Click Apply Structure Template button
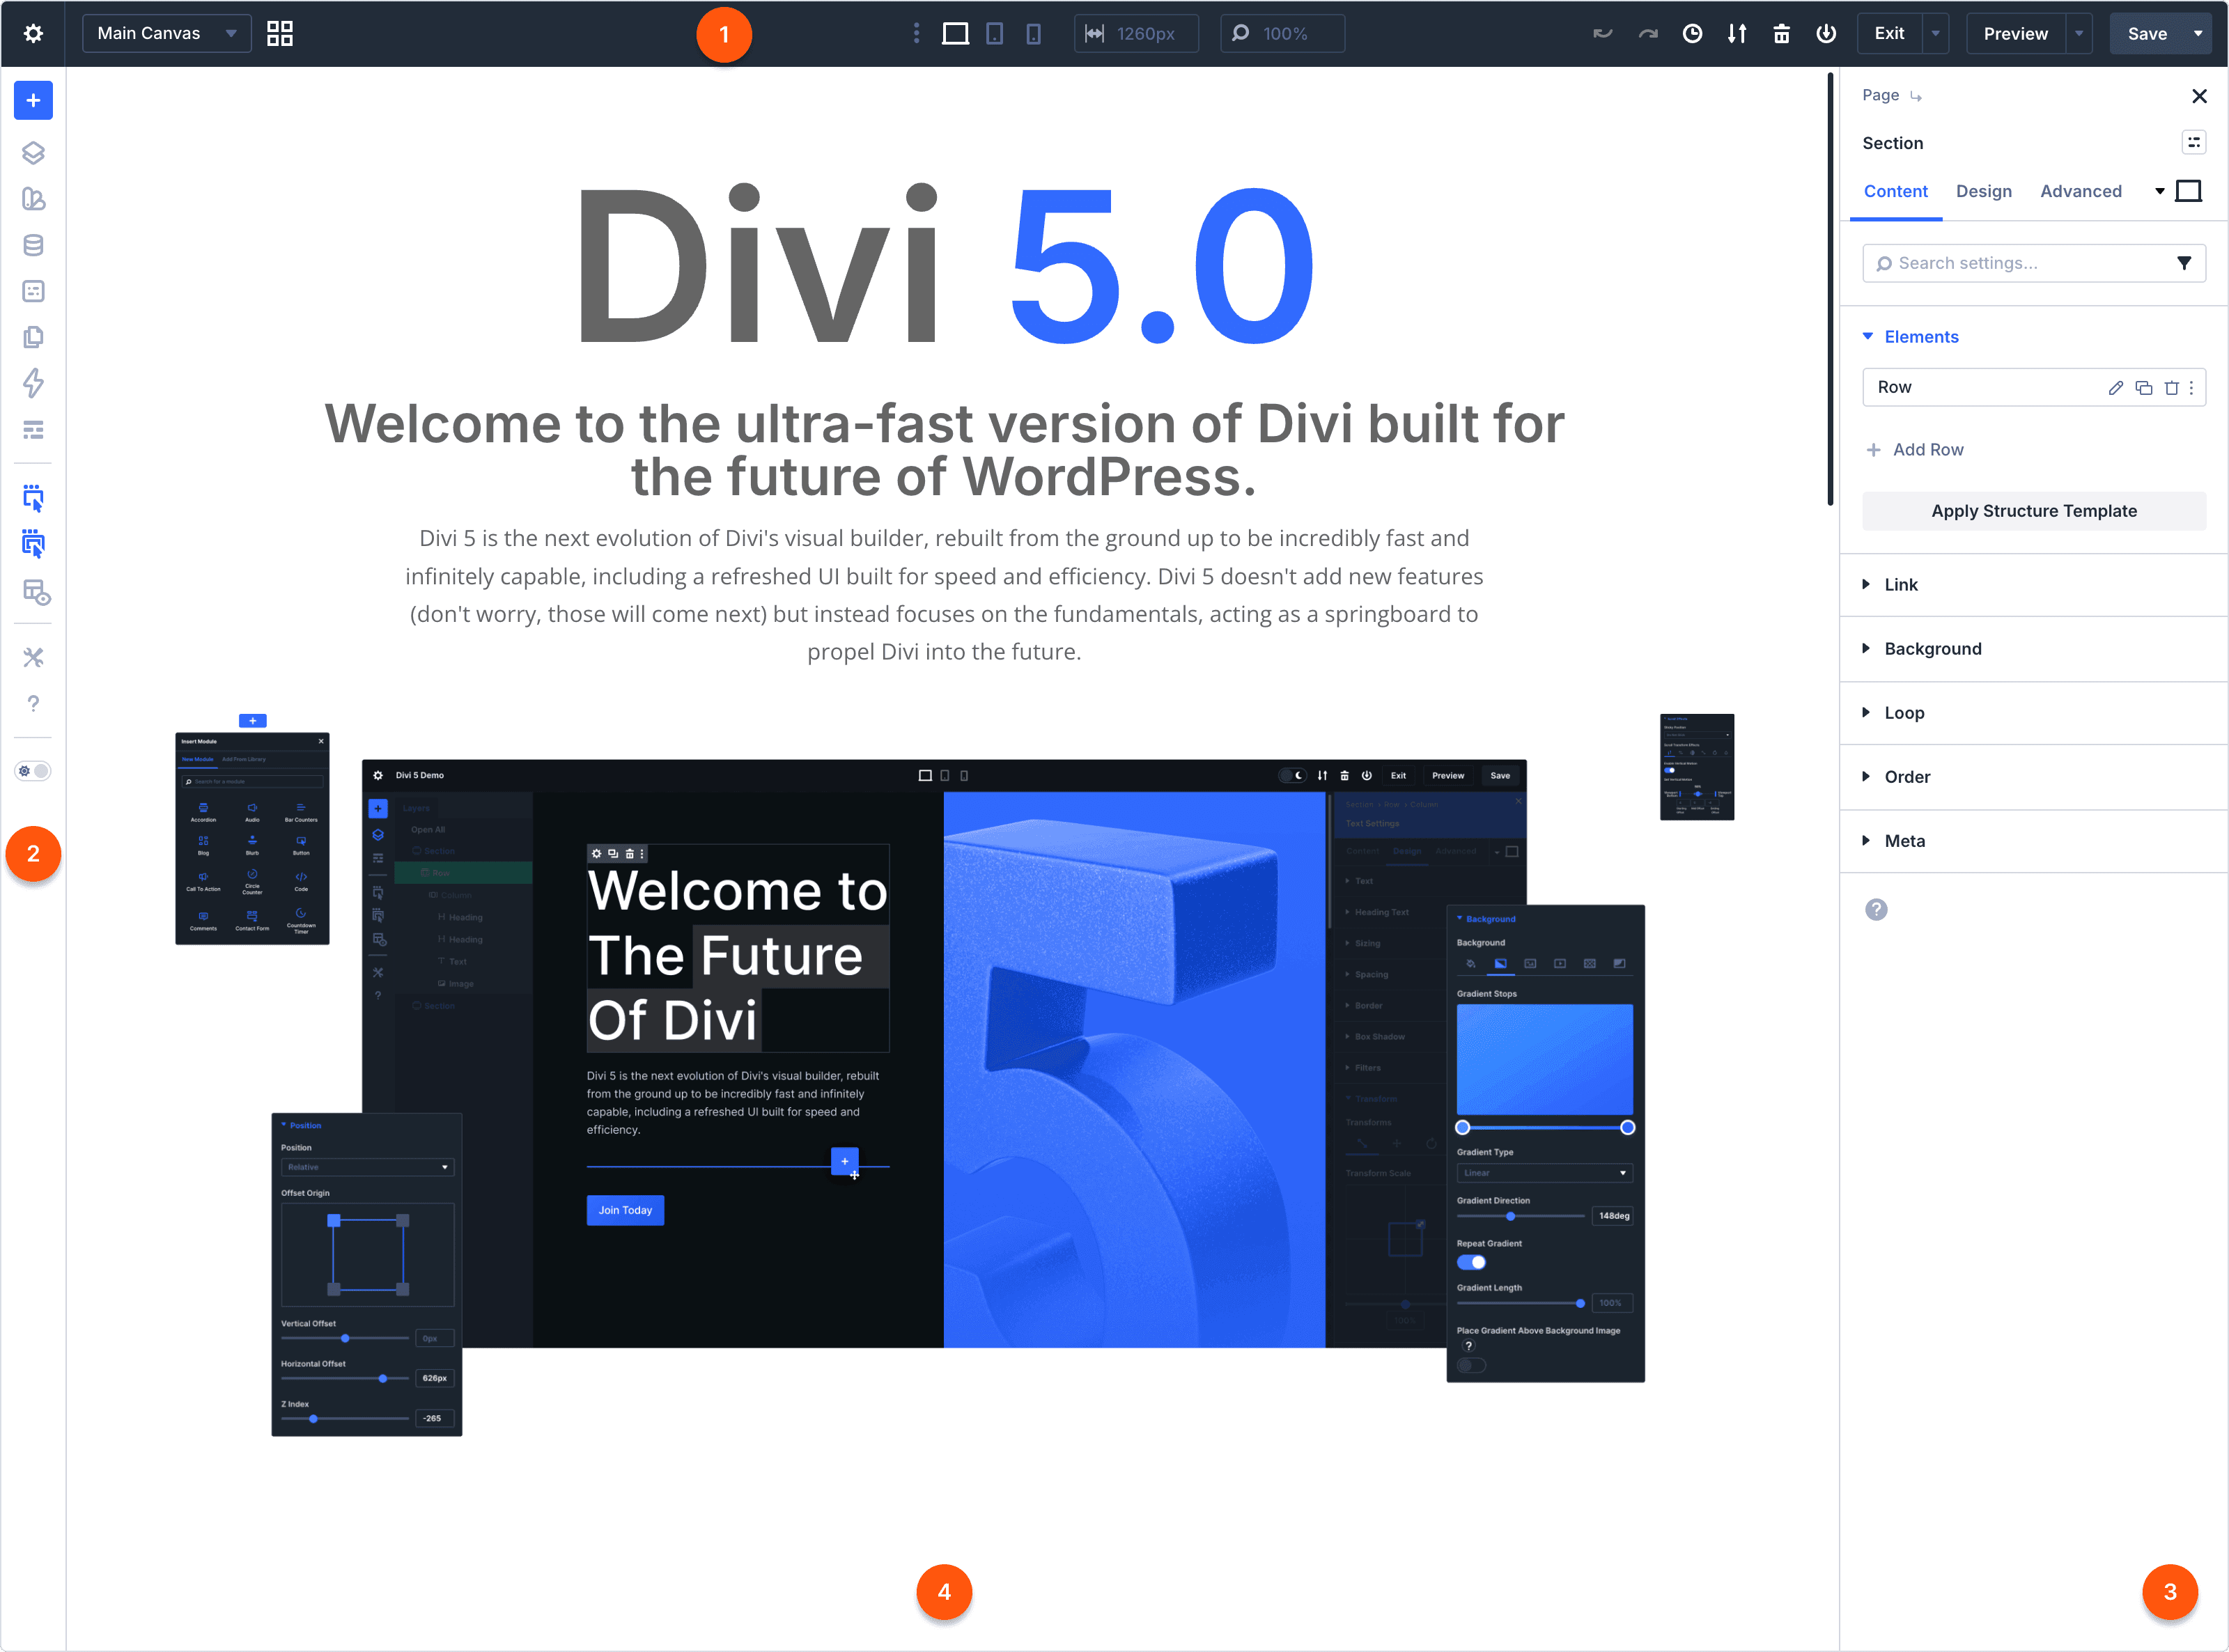2229x1652 pixels. tap(2033, 511)
